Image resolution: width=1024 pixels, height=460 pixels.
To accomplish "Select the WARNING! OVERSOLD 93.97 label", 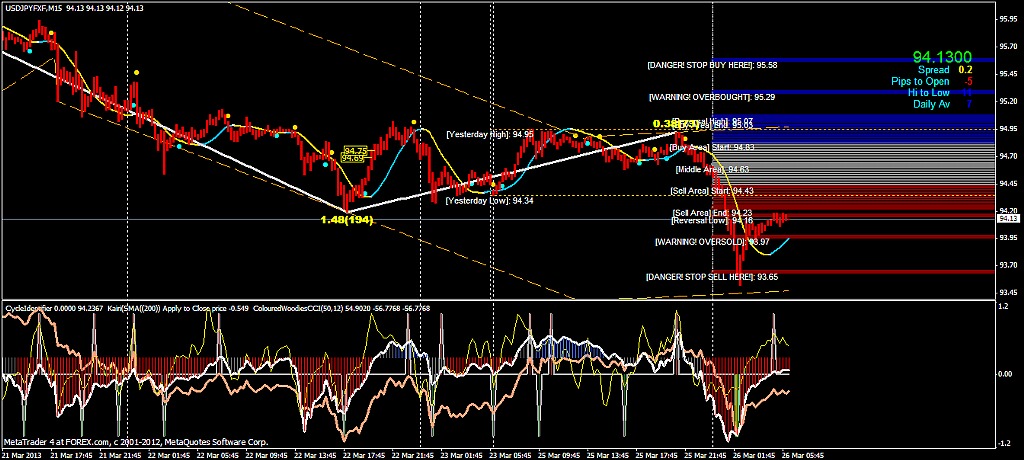I will 712,242.
